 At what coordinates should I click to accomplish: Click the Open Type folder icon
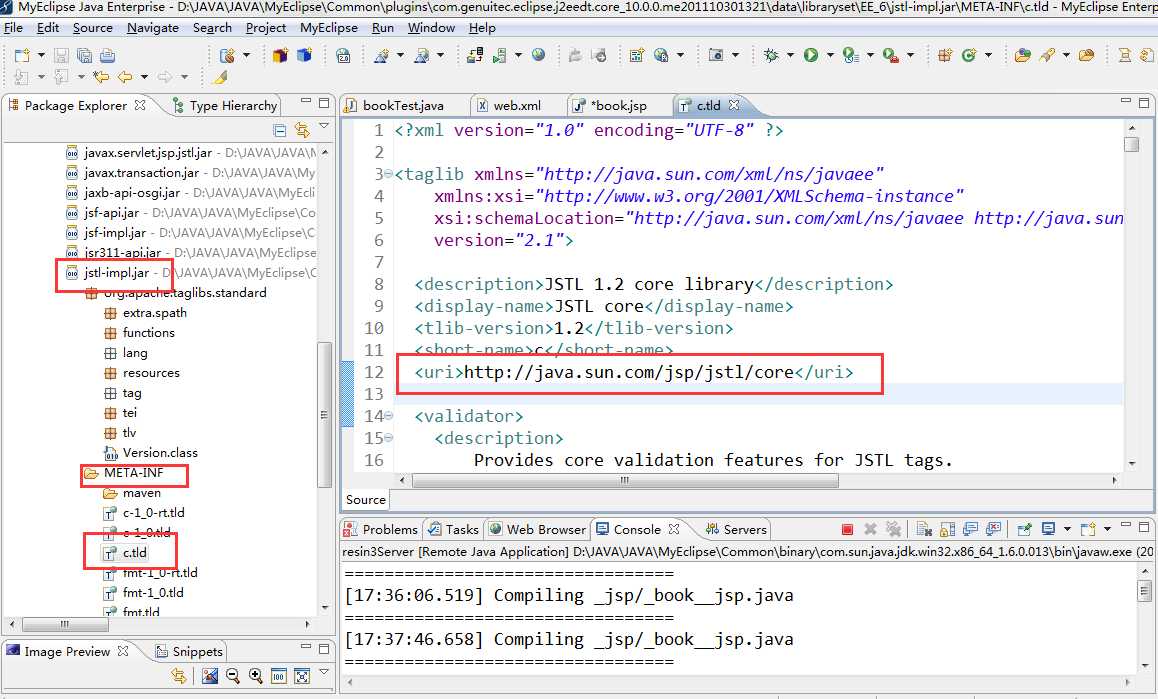click(x=1022, y=55)
